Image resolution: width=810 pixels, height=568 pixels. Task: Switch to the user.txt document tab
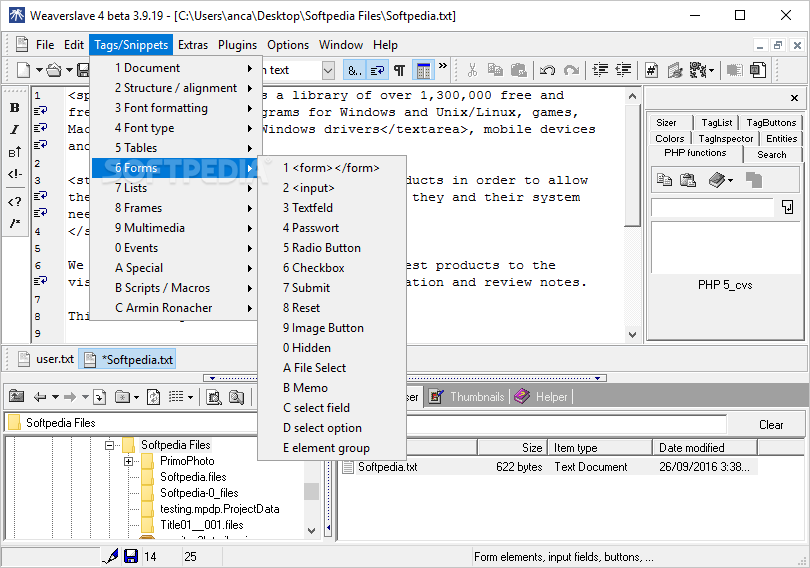click(x=46, y=359)
